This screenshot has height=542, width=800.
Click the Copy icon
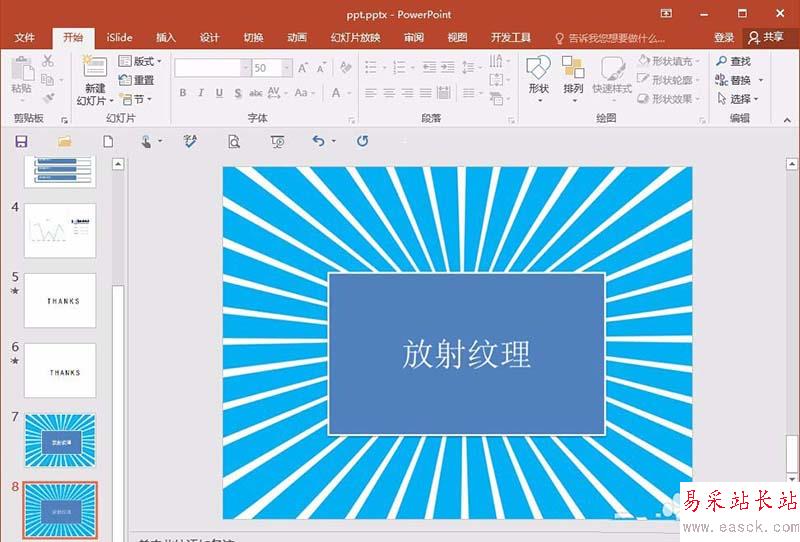click(x=47, y=79)
